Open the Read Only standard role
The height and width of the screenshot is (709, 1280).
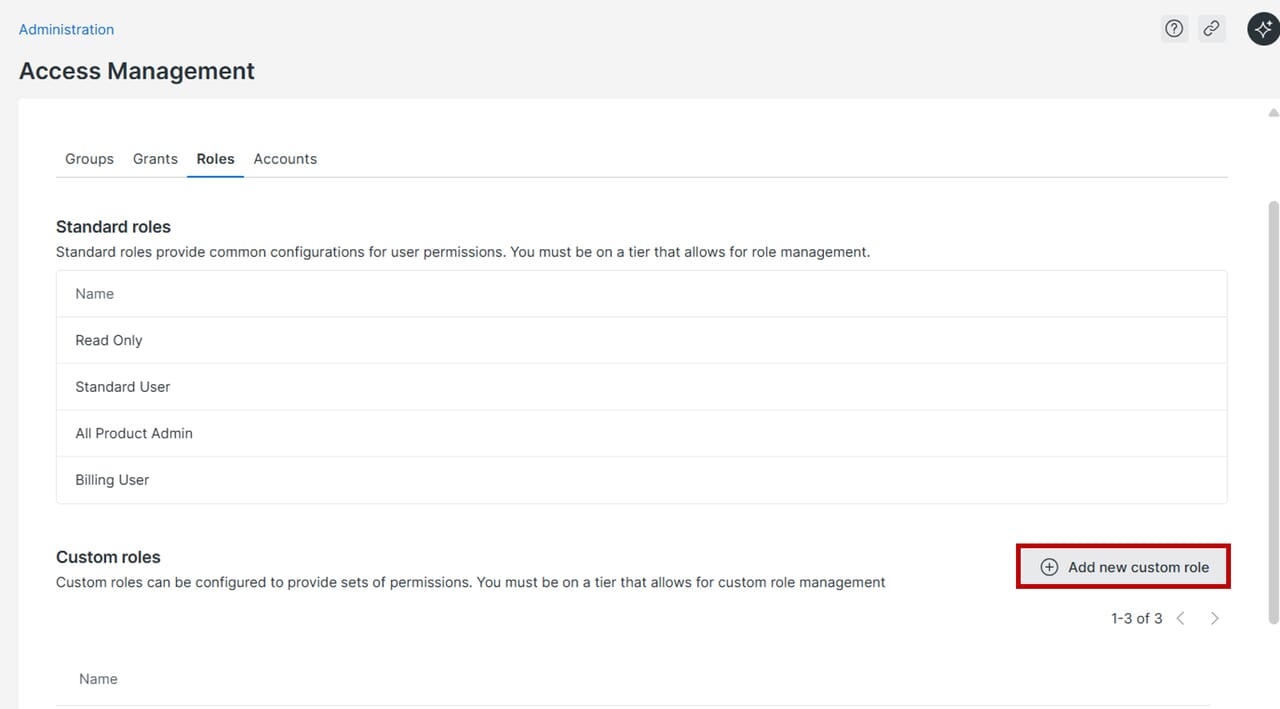[109, 341]
